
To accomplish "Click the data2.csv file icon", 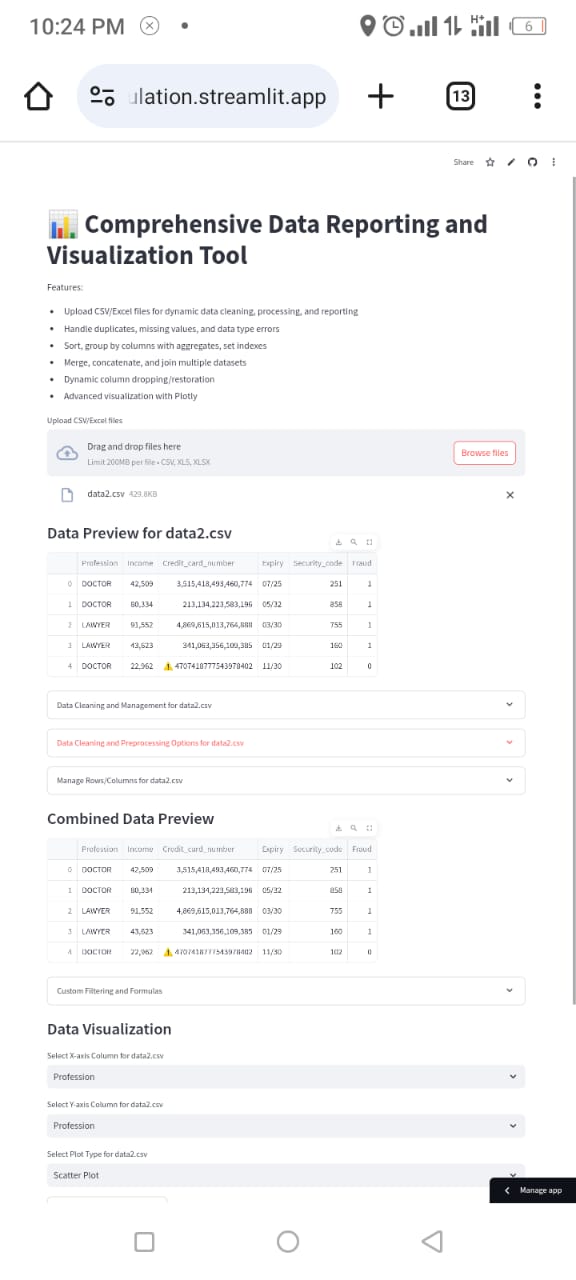I will 68,494.
